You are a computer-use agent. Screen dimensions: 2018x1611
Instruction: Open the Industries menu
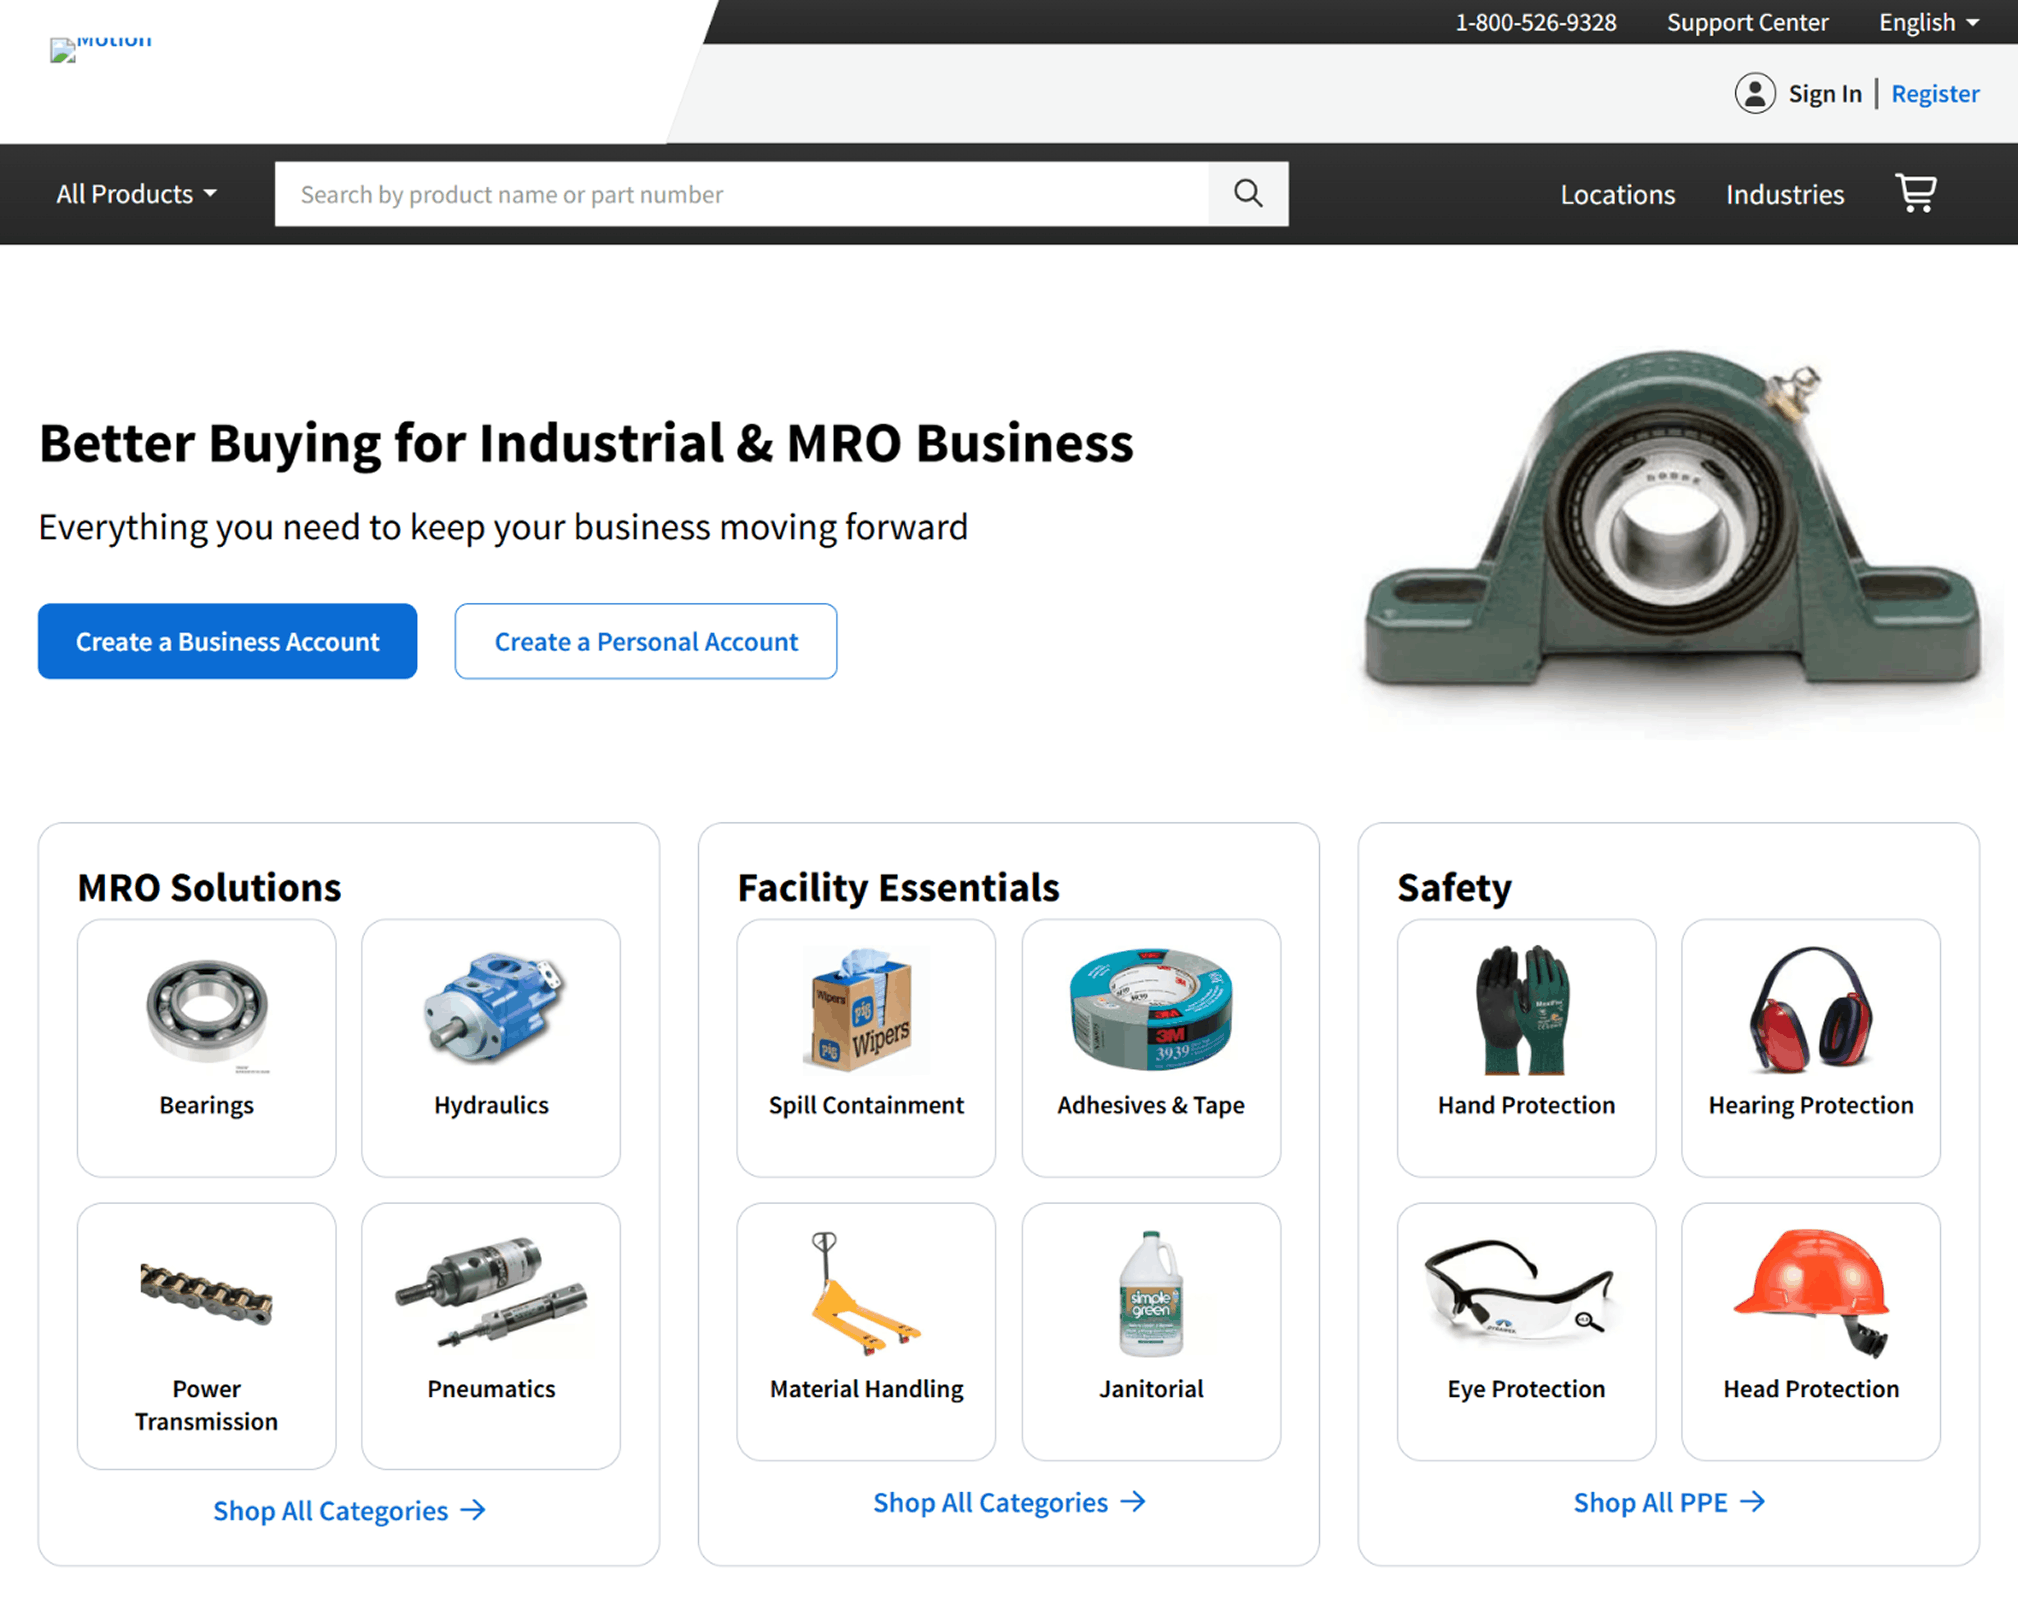tap(1784, 194)
